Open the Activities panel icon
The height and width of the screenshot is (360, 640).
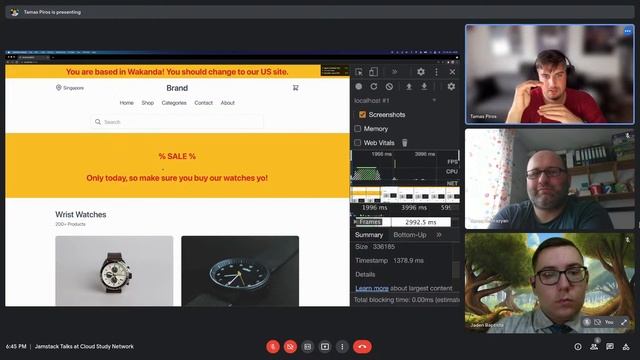(626, 347)
